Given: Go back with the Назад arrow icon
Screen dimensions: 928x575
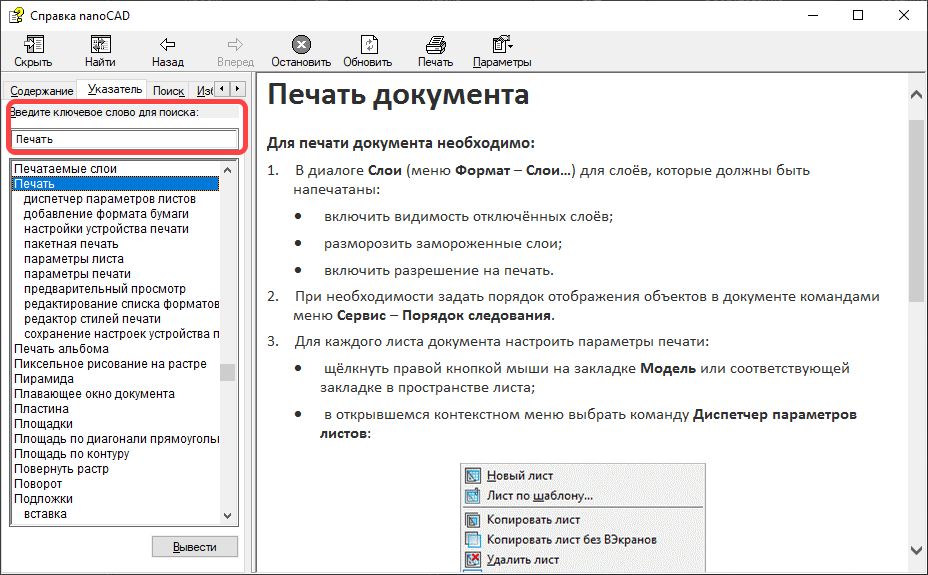Looking at the screenshot, I should pyautogui.click(x=168, y=45).
